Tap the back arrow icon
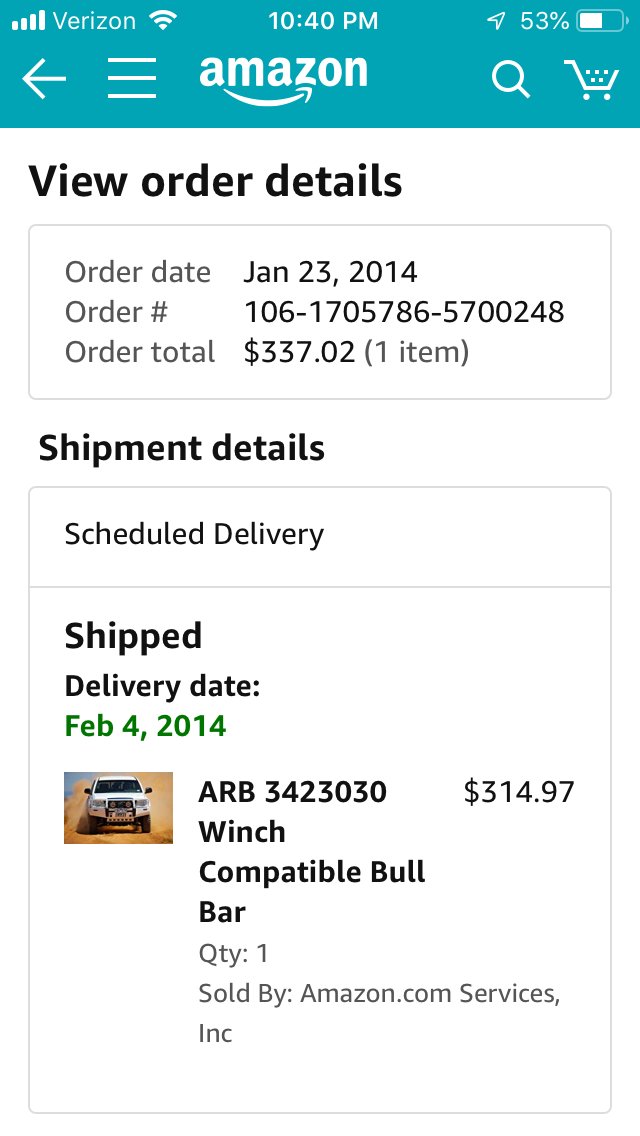 pyautogui.click(x=44, y=78)
